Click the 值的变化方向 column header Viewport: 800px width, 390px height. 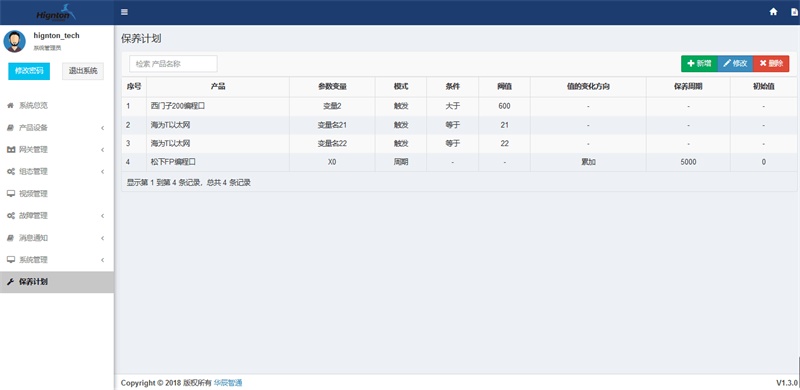click(588, 87)
